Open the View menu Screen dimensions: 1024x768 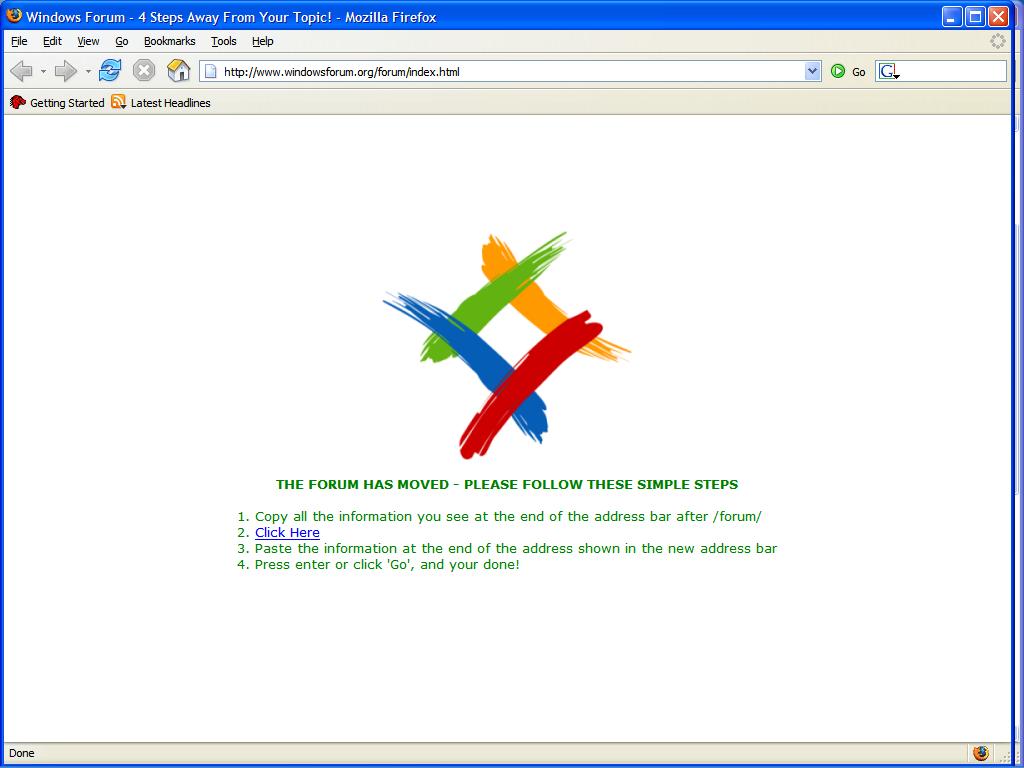tap(88, 41)
